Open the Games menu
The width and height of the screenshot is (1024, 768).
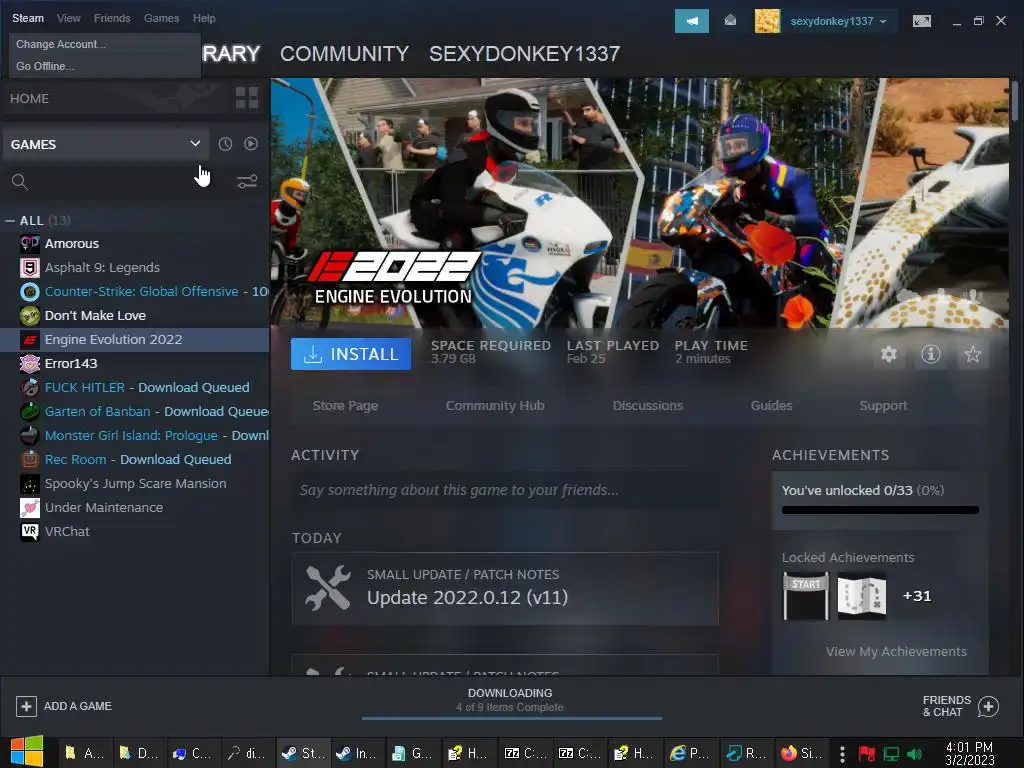tap(161, 18)
